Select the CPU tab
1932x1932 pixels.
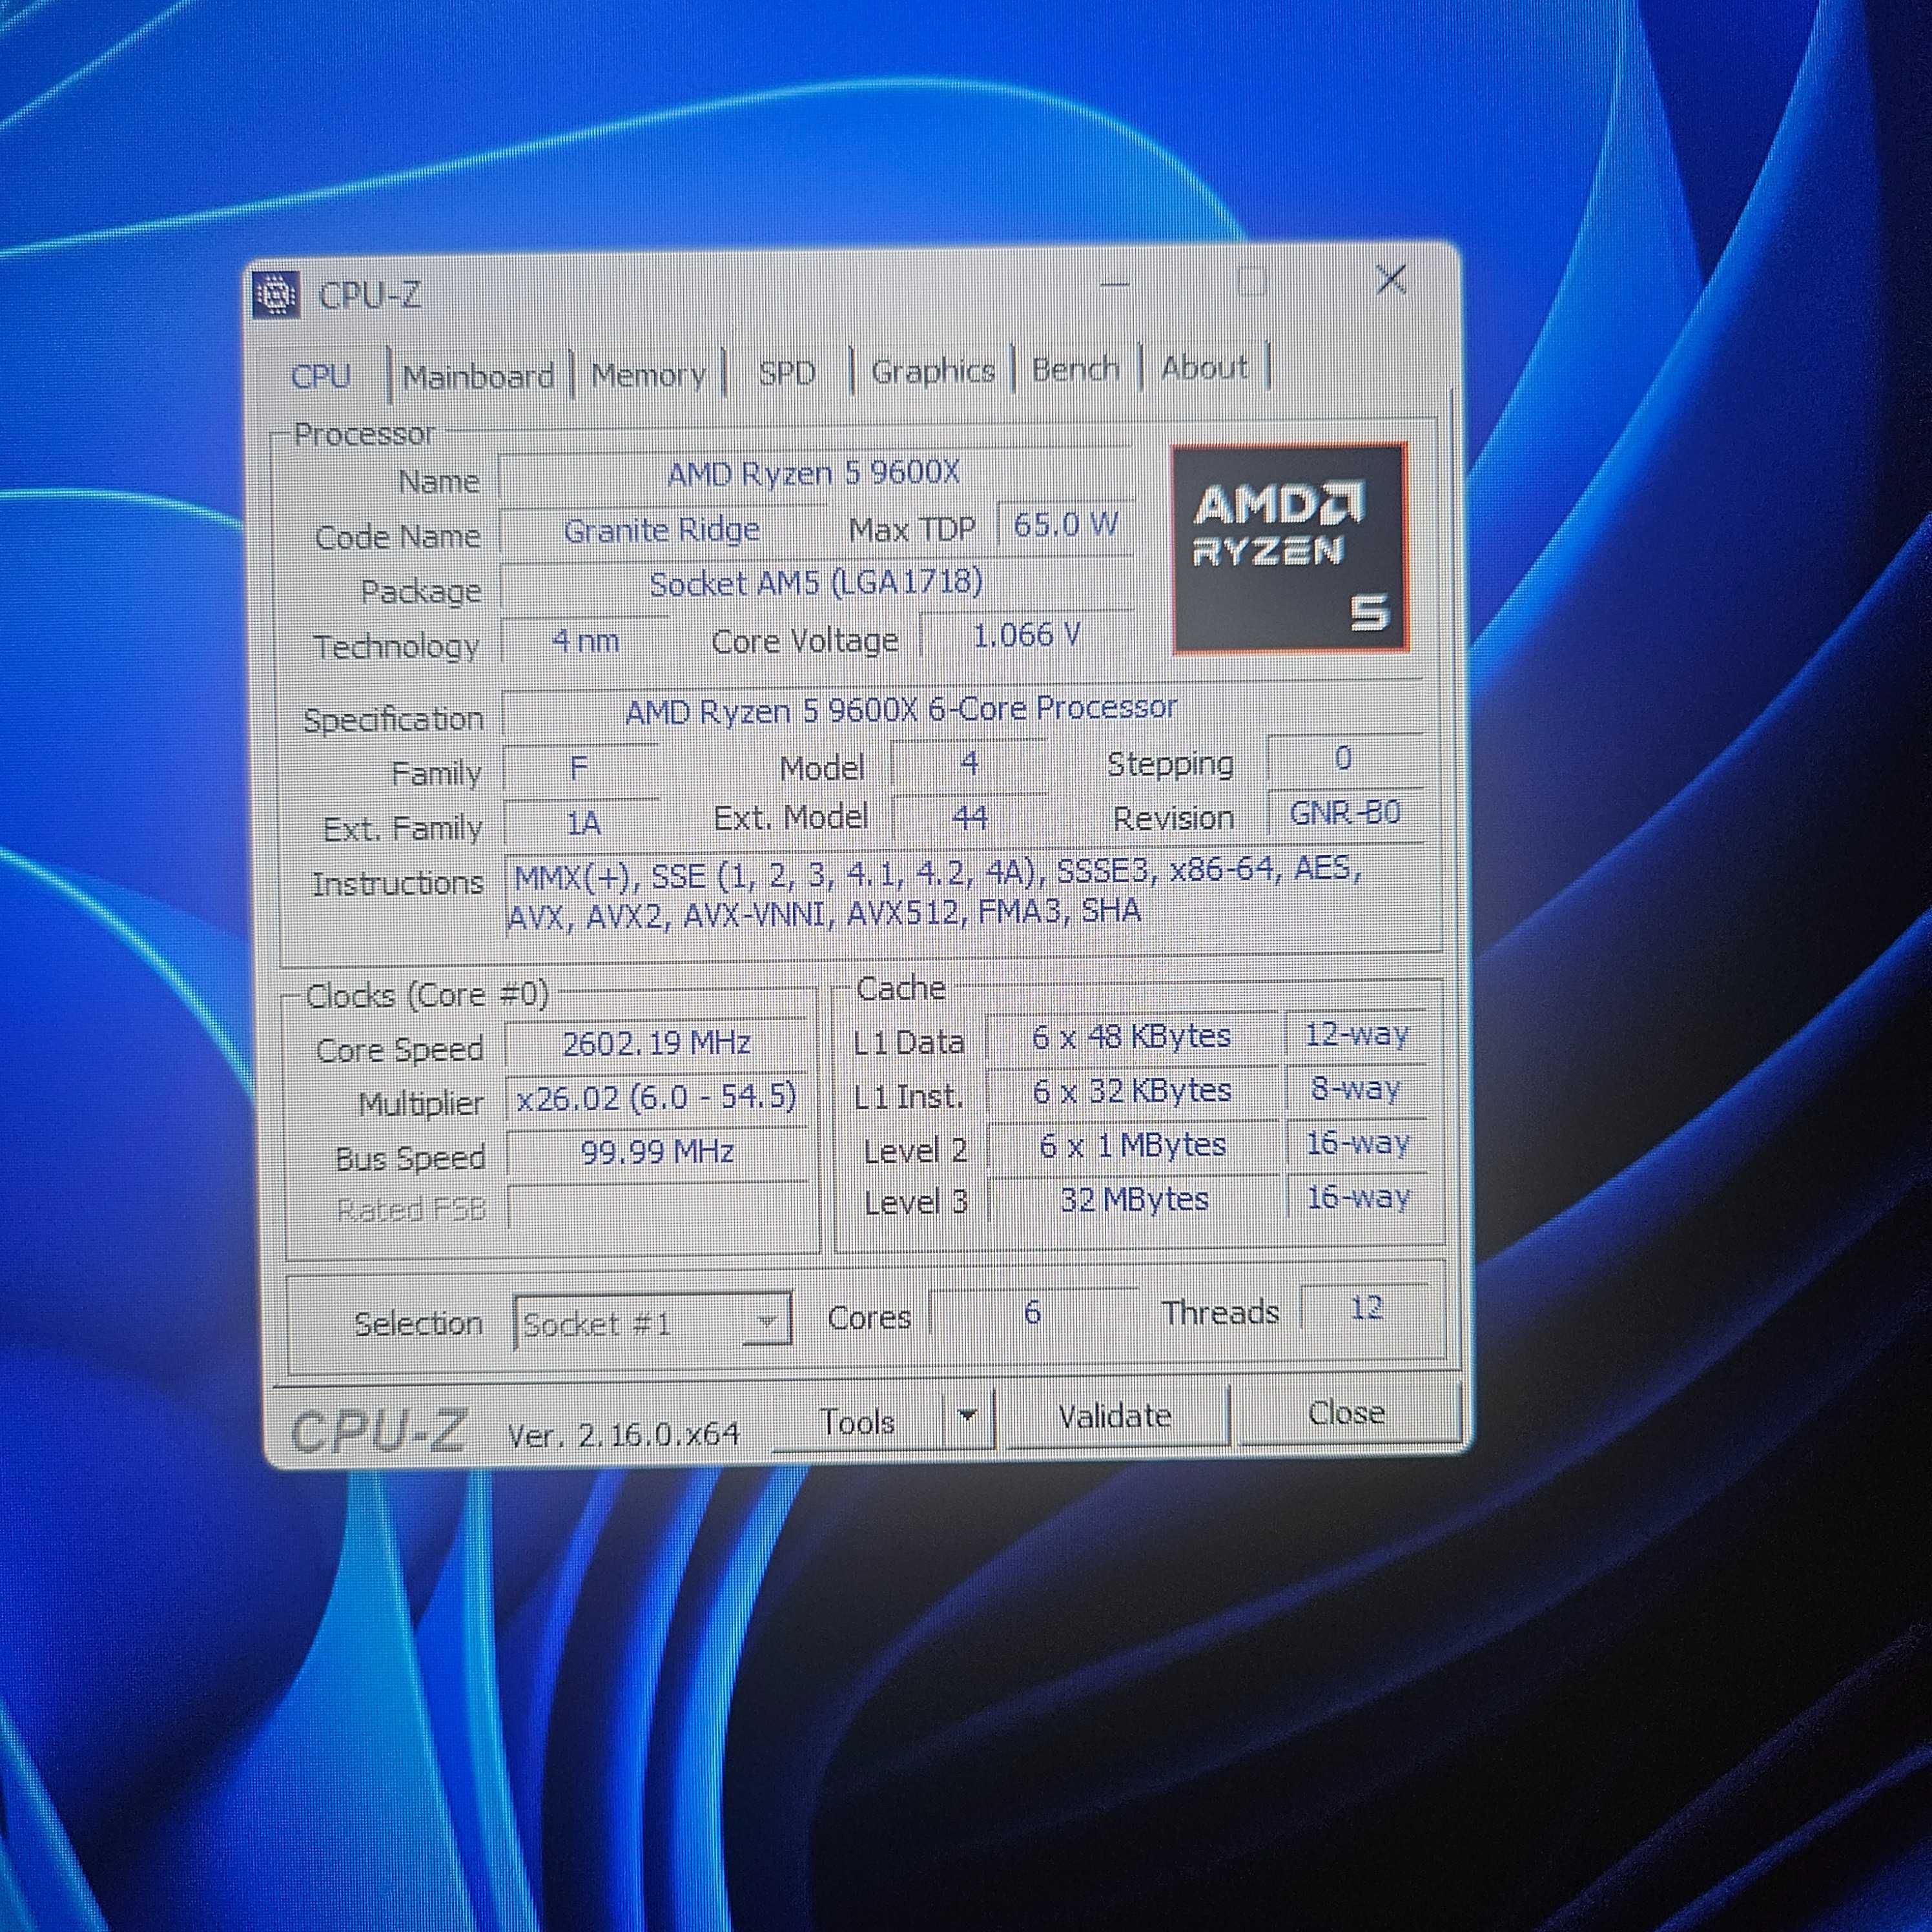pyautogui.click(x=320, y=377)
